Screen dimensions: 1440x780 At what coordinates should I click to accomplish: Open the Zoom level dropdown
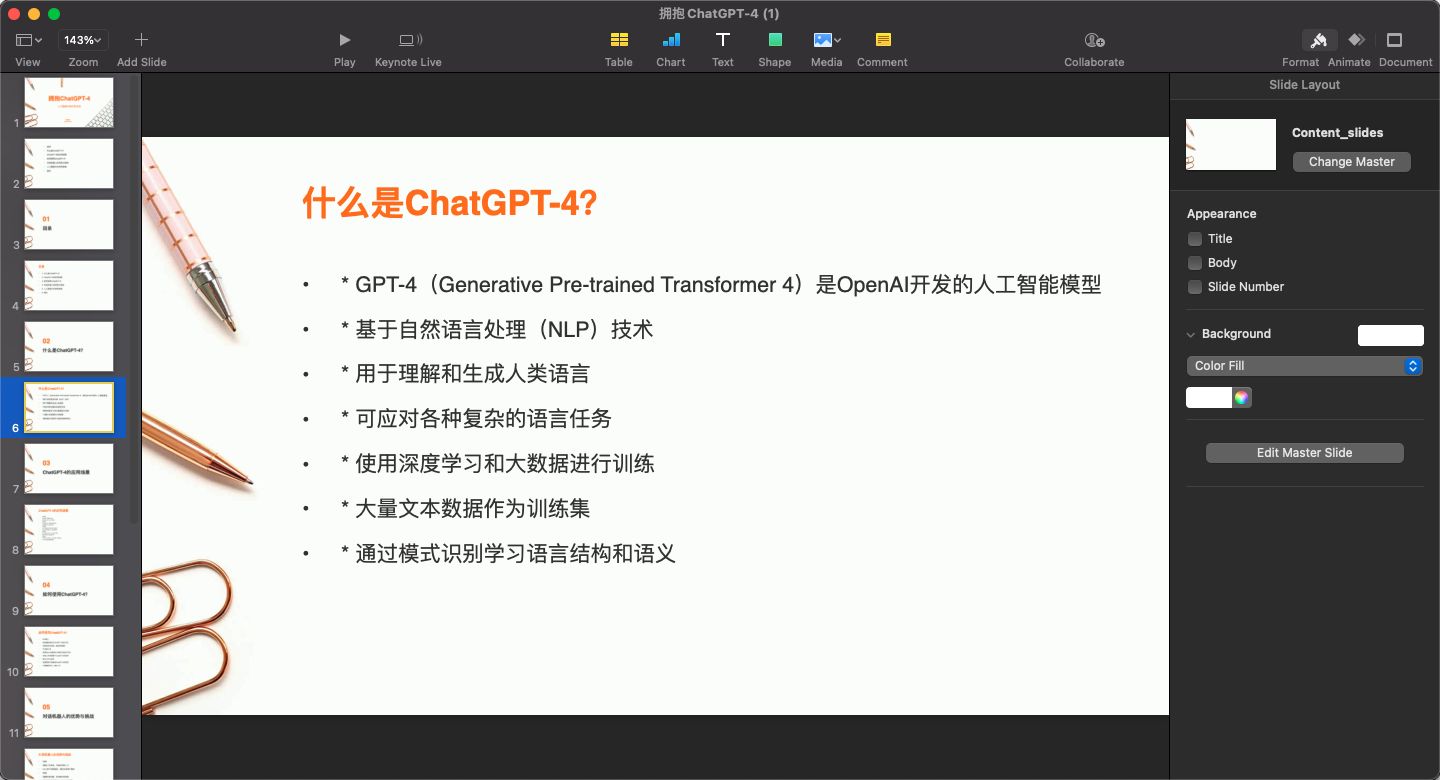click(82, 40)
